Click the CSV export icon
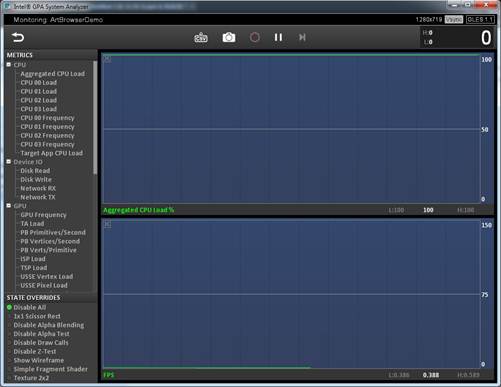 tap(201, 37)
